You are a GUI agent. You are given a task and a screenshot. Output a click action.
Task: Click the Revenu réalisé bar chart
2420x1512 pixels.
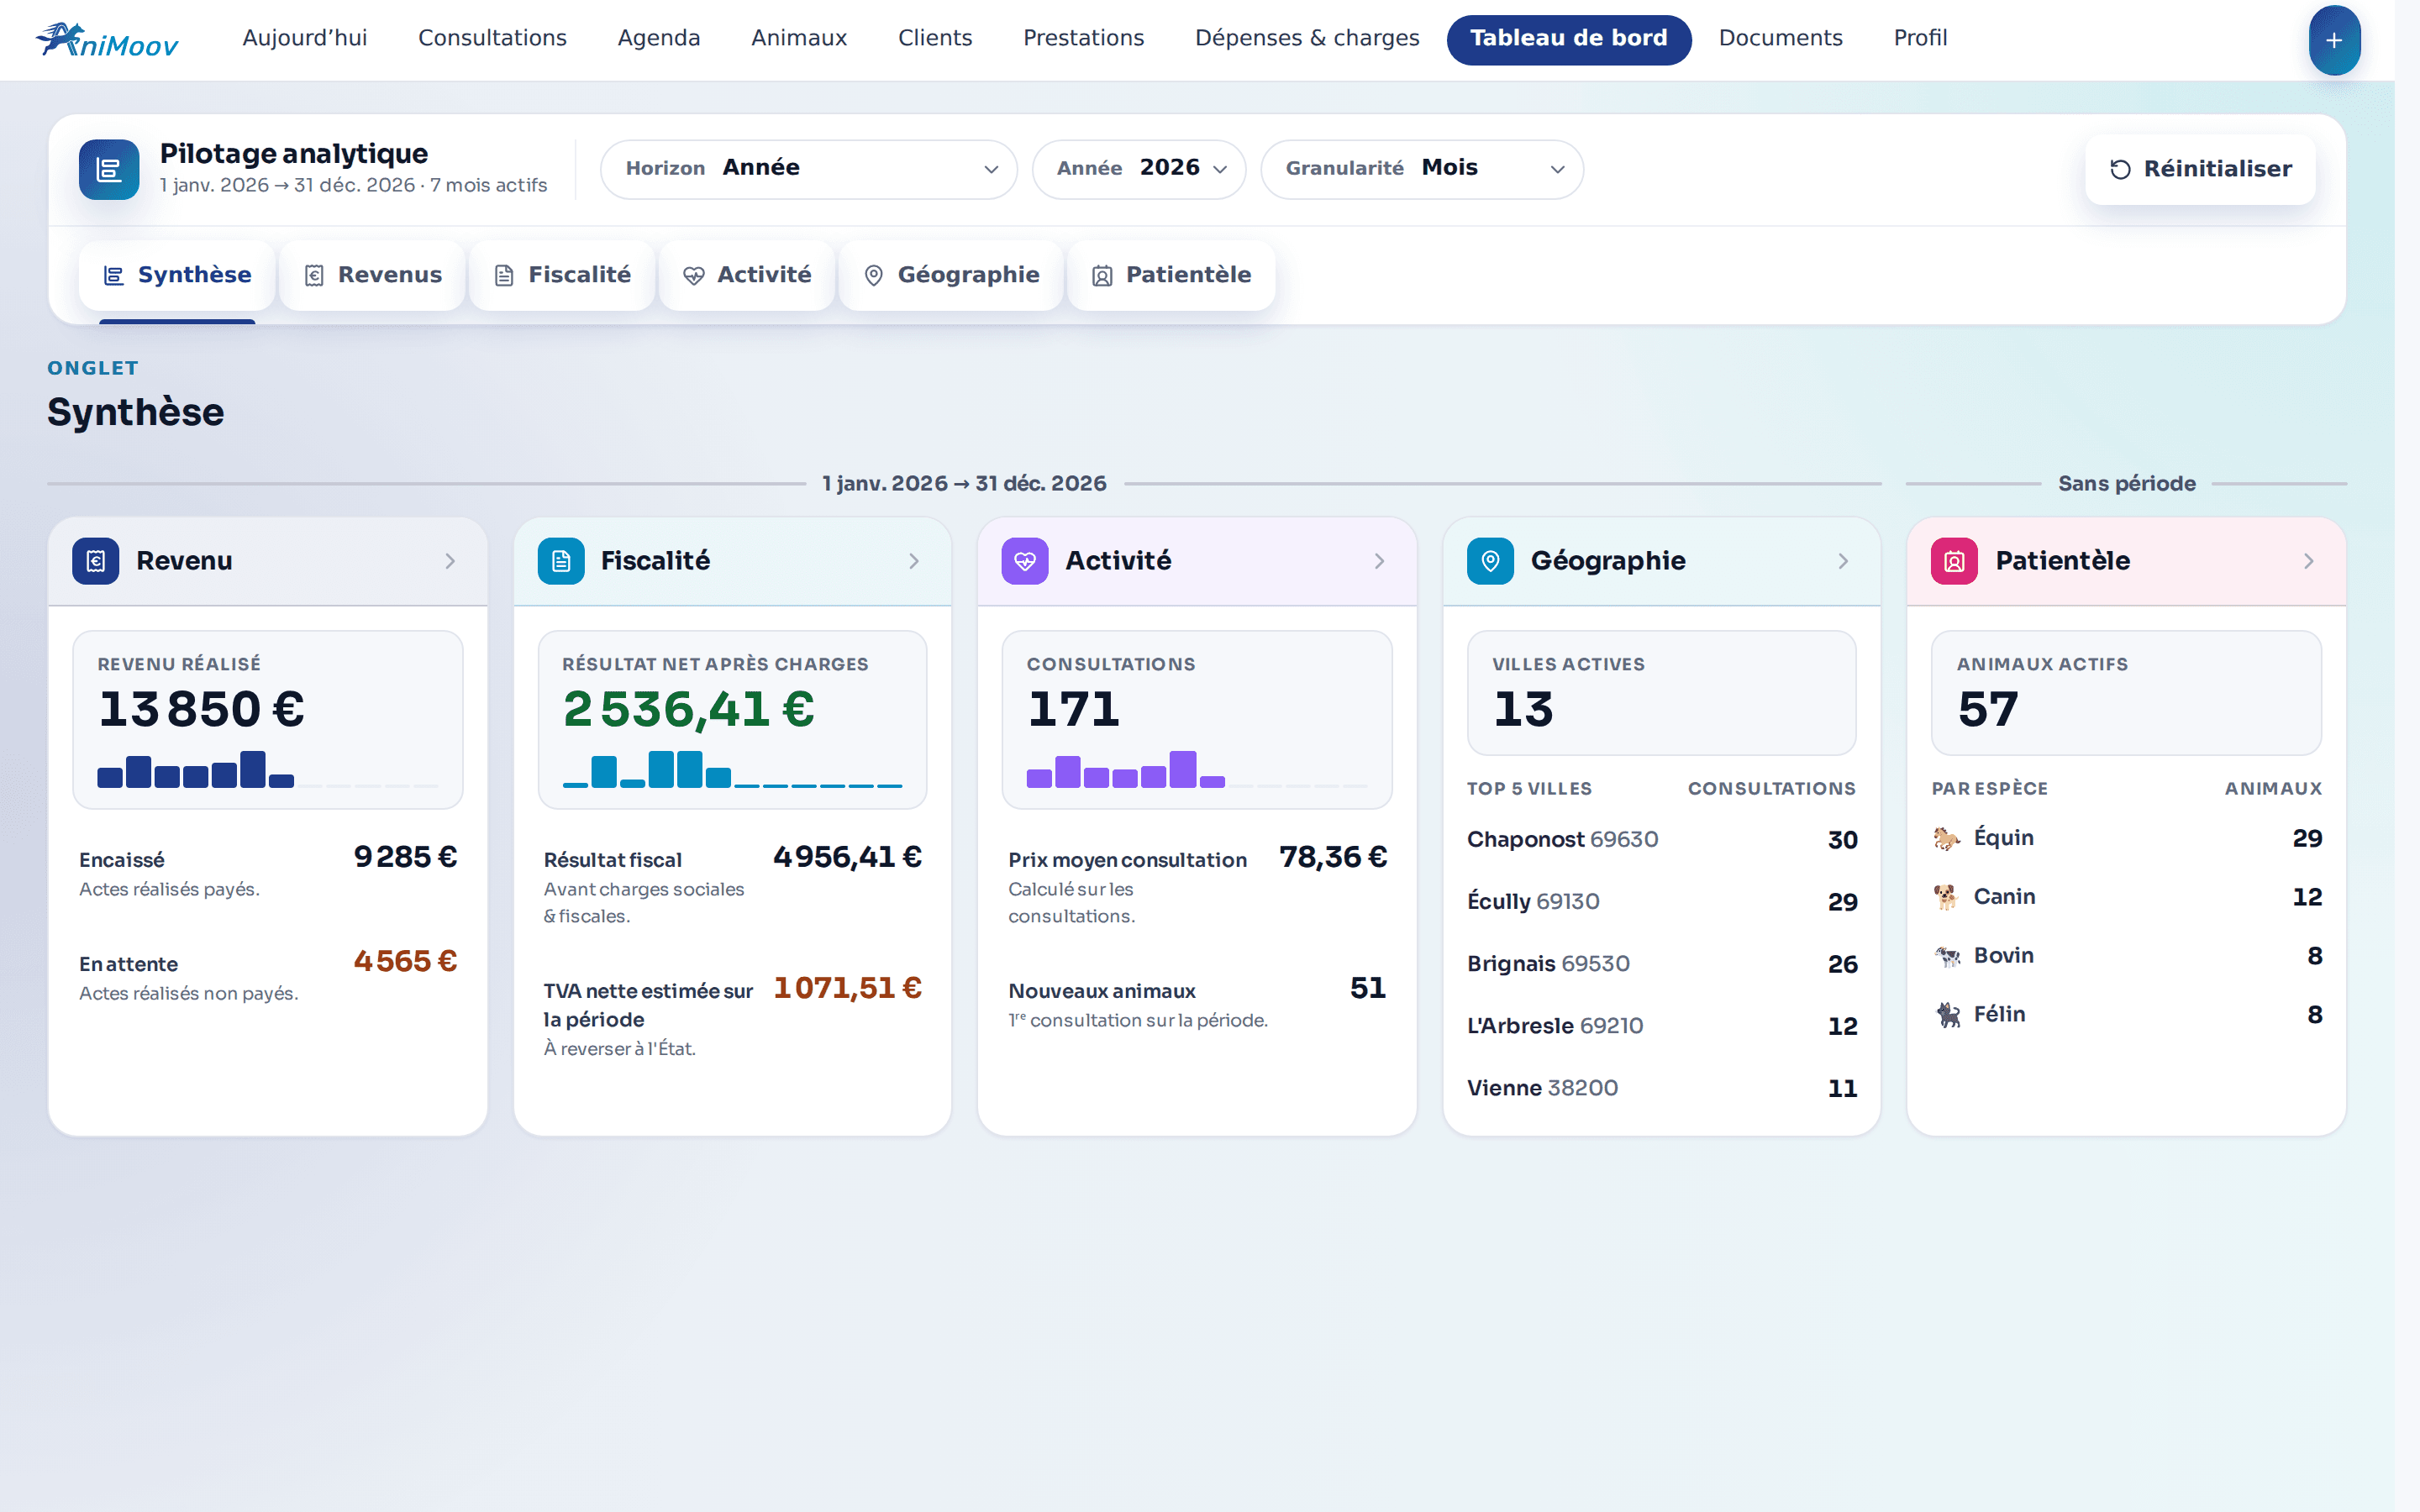click(267, 770)
